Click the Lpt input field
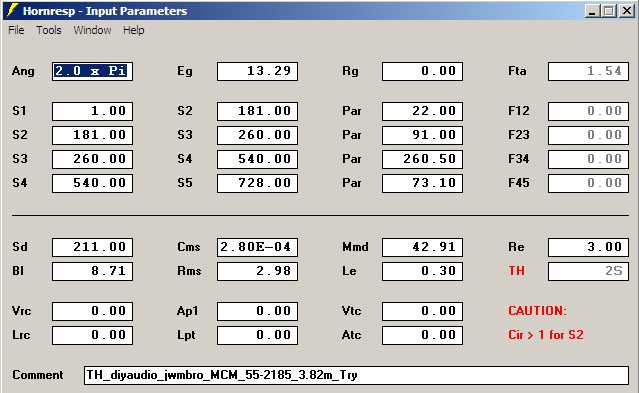This screenshot has height=393, width=639. pos(258,335)
